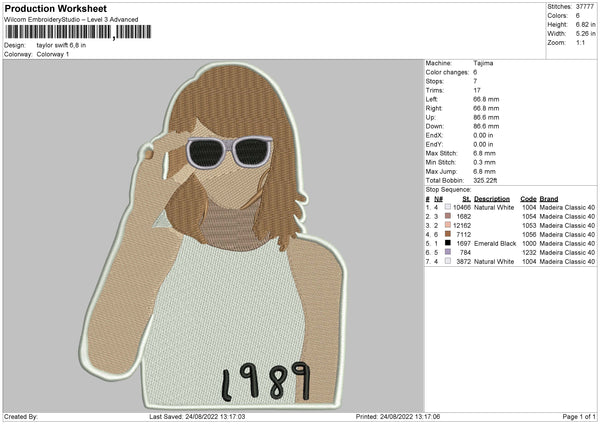Click the Width value '5.26 in'
The image size is (600, 424).
click(x=585, y=34)
